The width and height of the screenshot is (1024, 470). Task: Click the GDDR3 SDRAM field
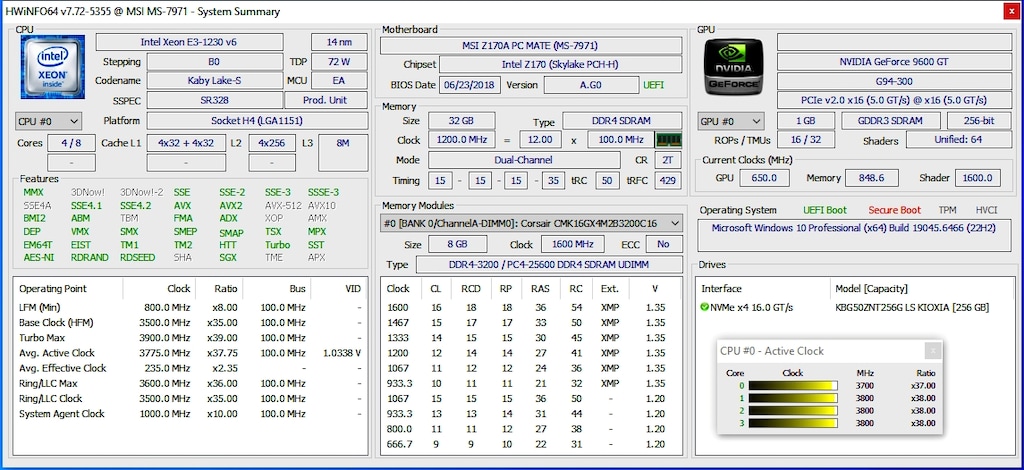tap(891, 121)
